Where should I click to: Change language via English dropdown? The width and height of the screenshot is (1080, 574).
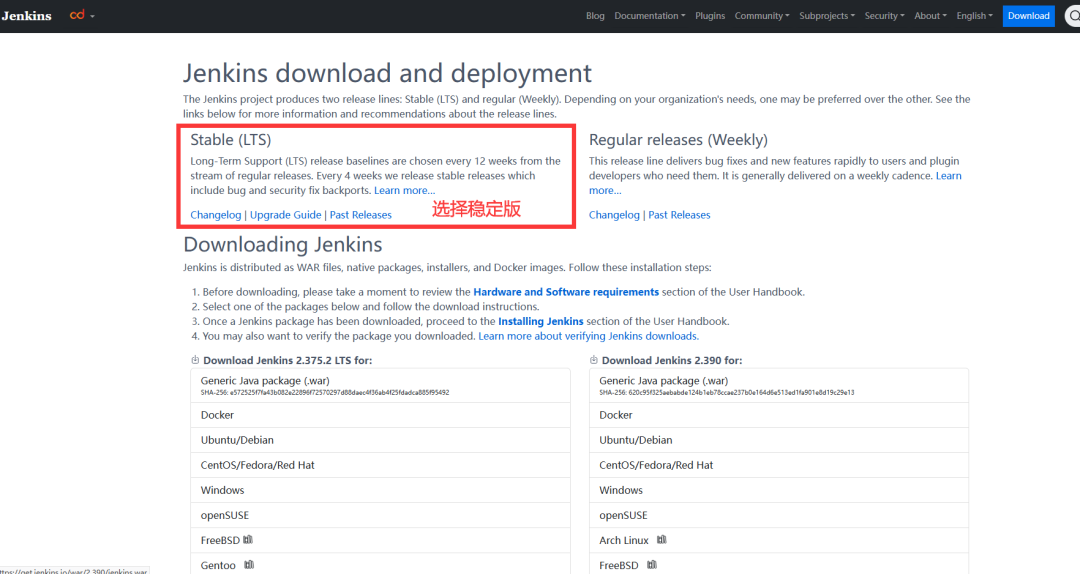point(974,16)
